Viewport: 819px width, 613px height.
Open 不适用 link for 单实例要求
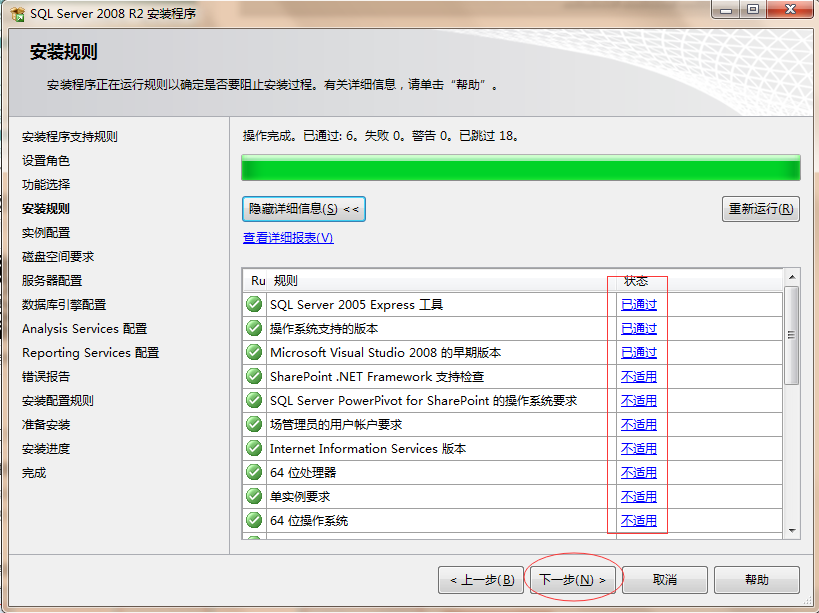click(639, 497)
